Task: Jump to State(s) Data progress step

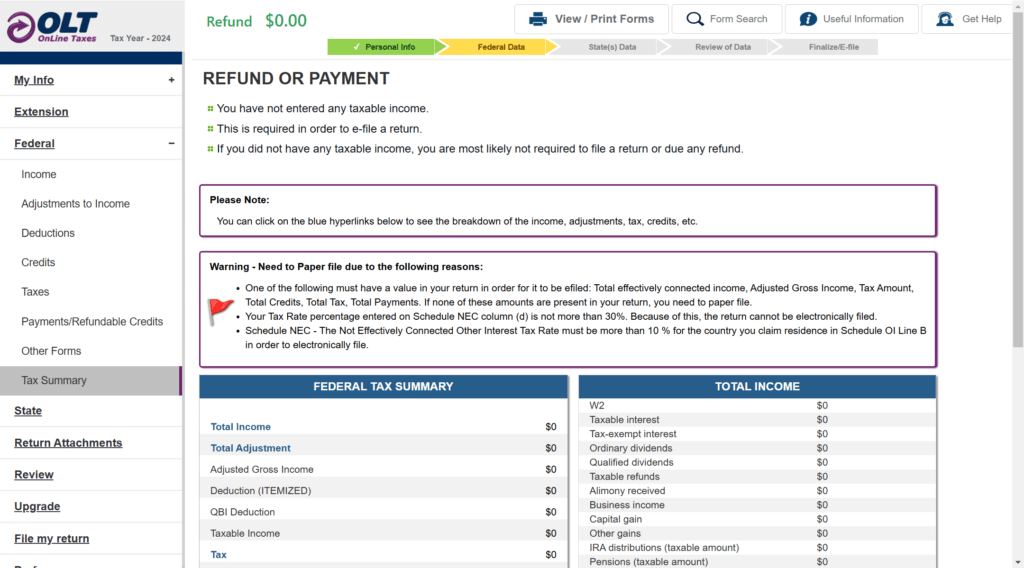Action: coord(604,47)
